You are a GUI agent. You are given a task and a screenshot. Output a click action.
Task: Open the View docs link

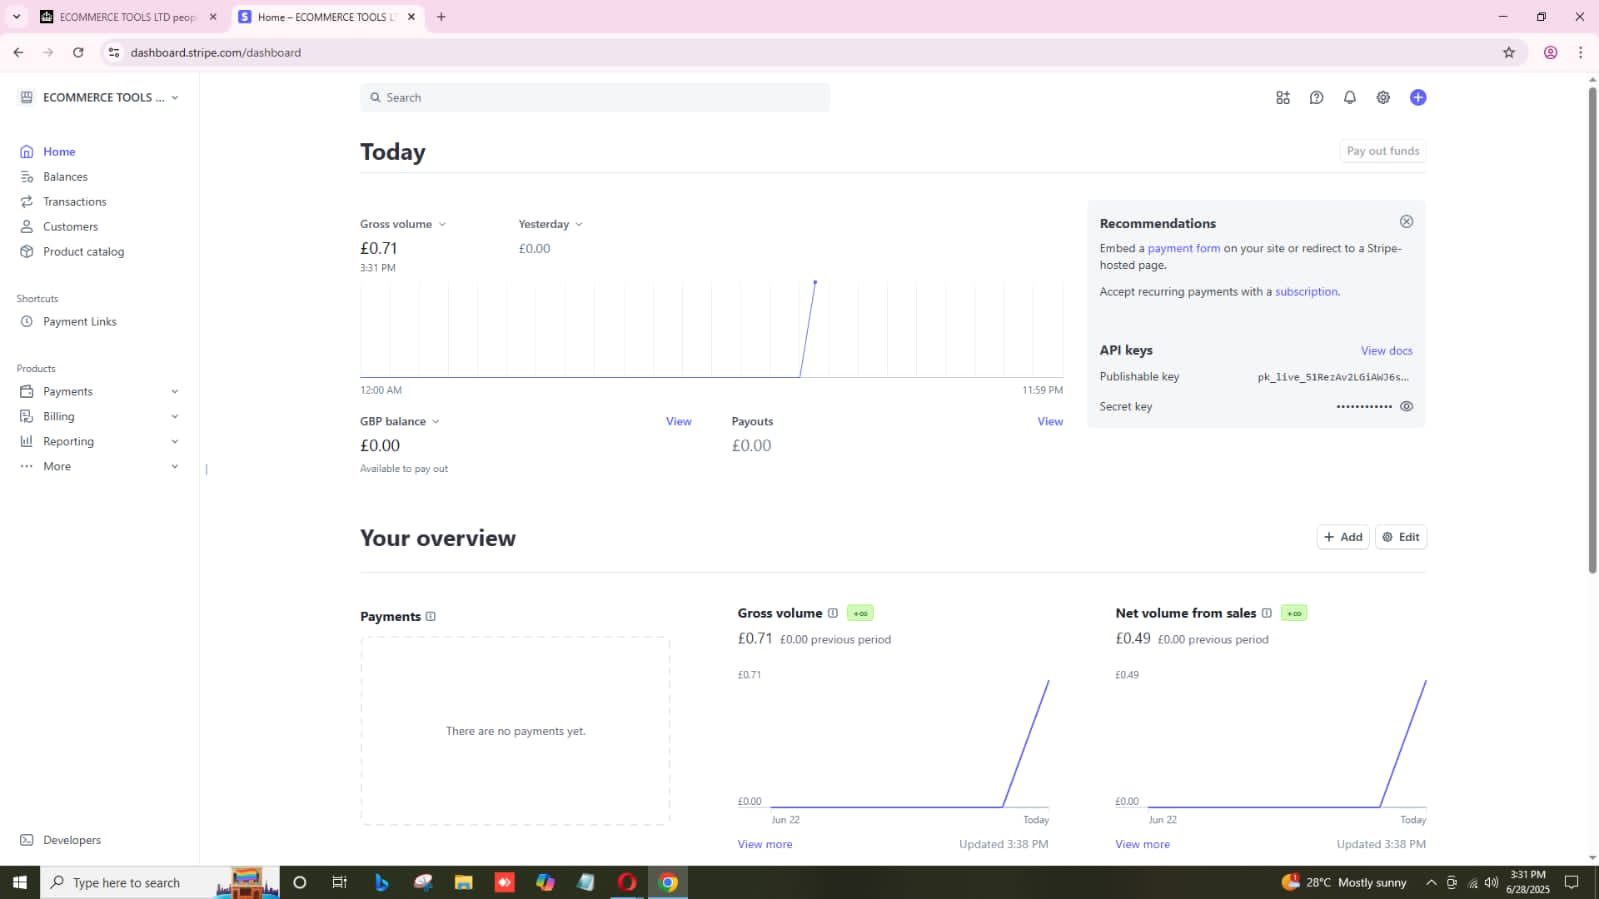[x=1386, y=351]
